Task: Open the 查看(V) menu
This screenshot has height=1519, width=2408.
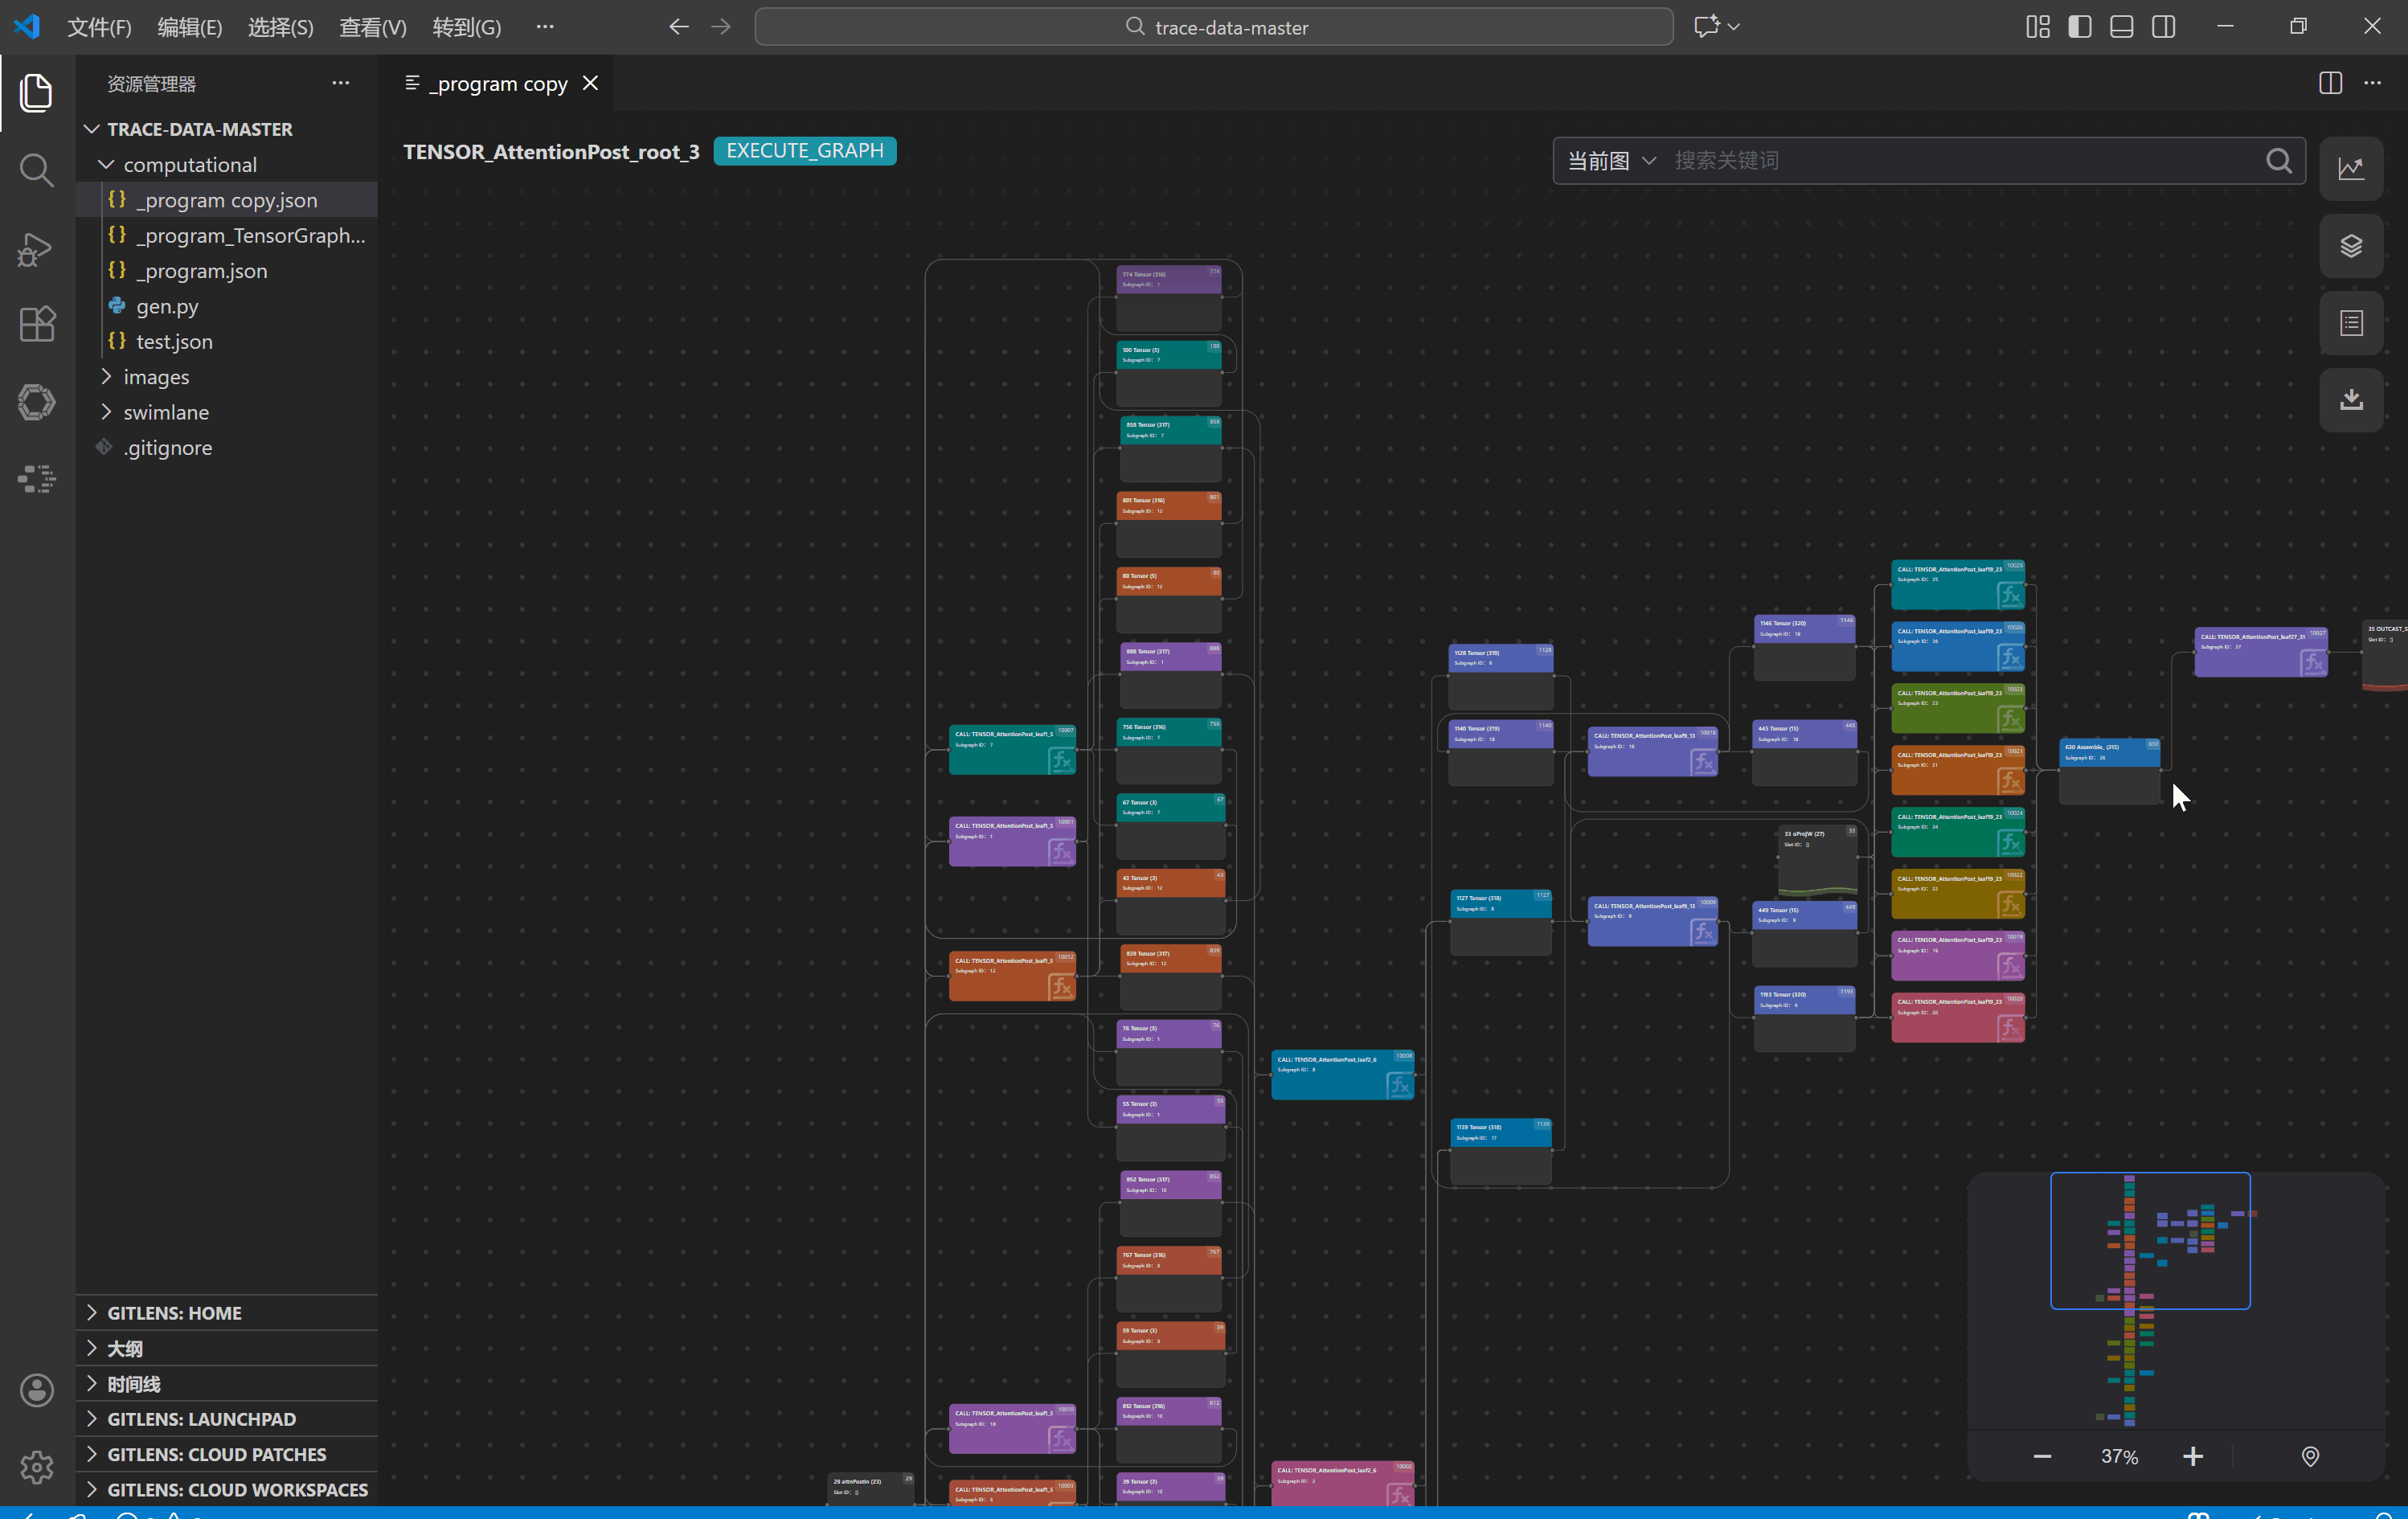Action: [372, 27]
